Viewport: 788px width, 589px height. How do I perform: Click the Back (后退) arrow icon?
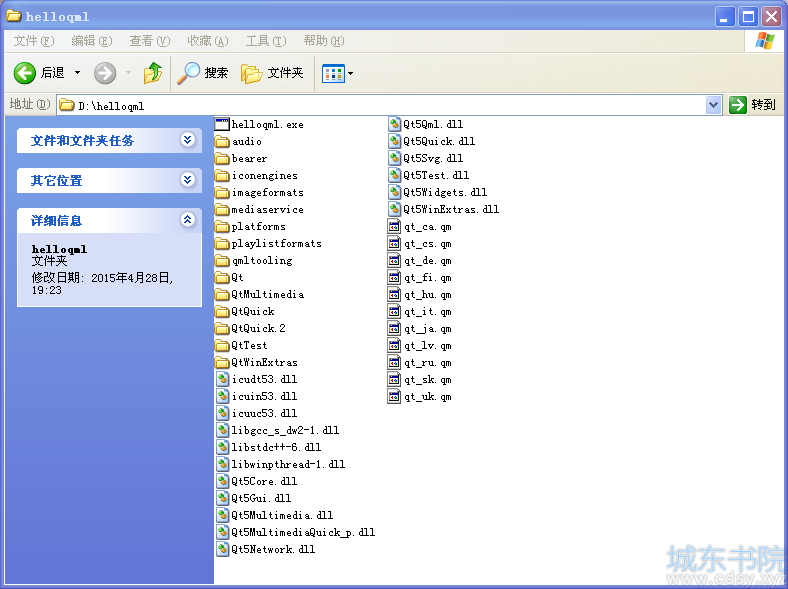24,73
